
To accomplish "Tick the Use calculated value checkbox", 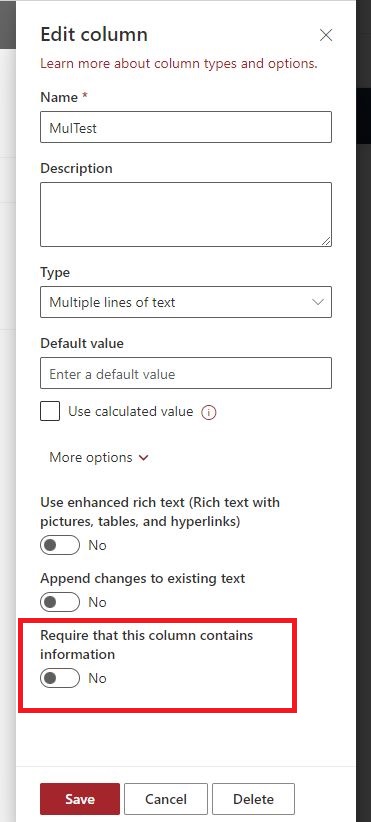I will point(50,412).
